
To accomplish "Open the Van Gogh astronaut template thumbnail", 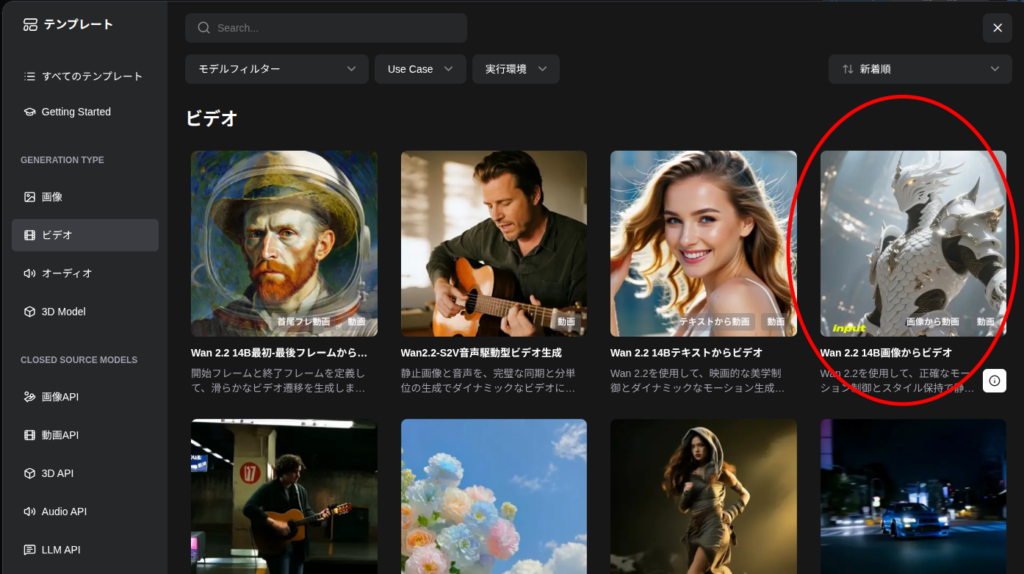I will coord(284,243).
